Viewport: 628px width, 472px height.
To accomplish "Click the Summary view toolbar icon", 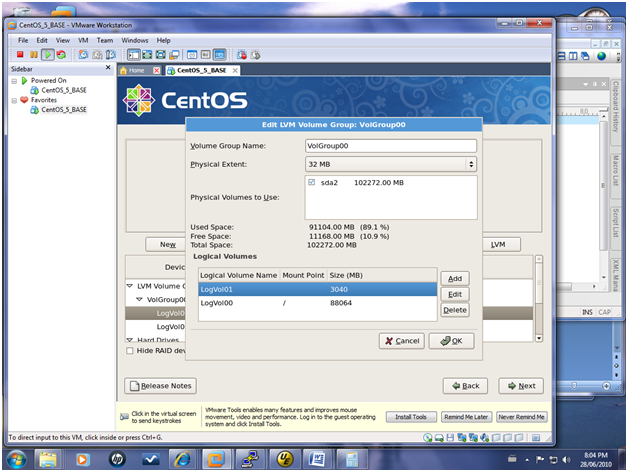I will point(192,54).
